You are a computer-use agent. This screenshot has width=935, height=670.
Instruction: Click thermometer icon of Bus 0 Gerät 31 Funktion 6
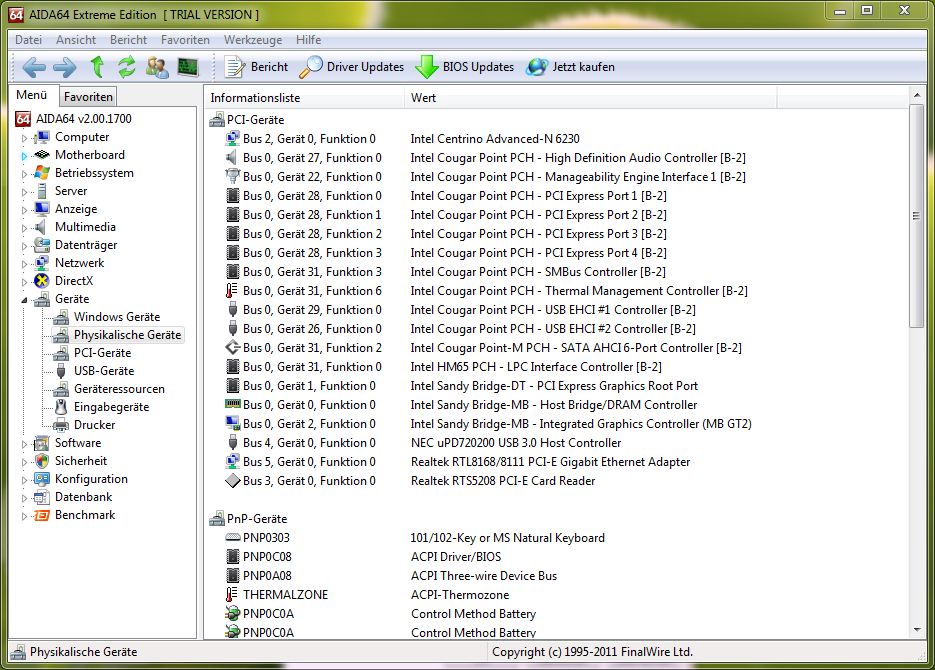232,291
